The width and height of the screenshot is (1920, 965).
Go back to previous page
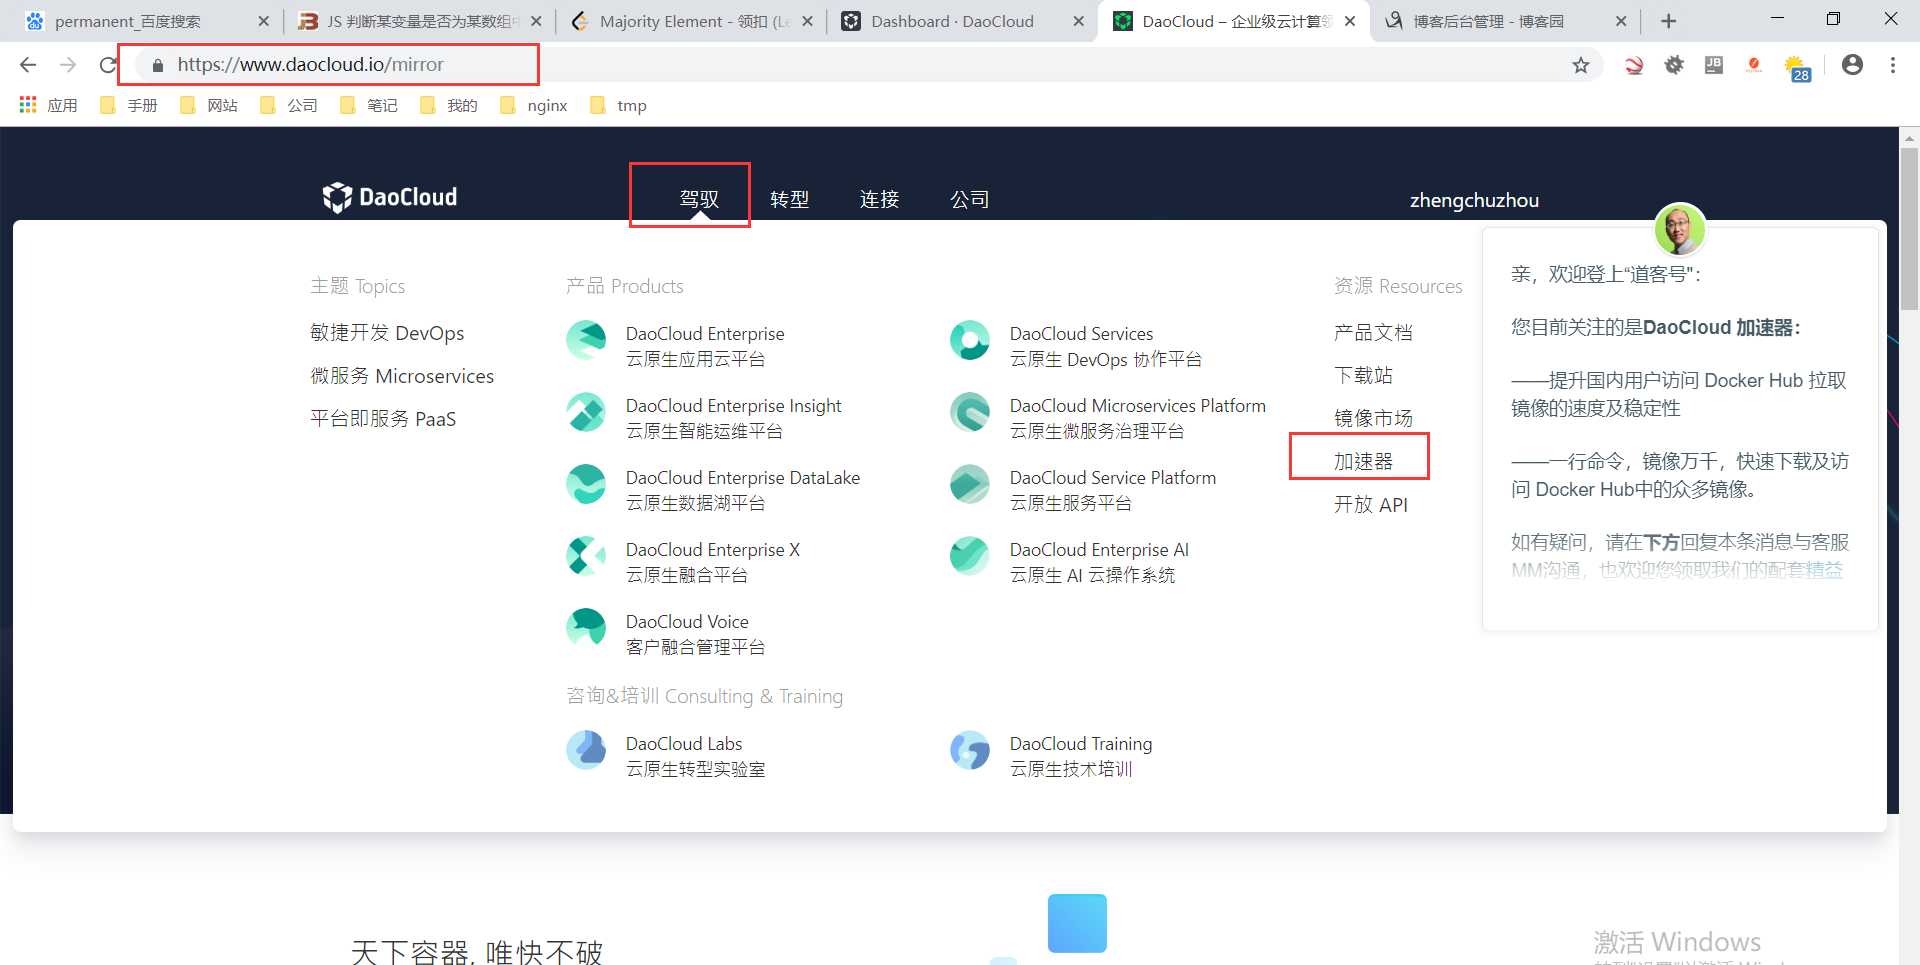pyautogui.click(x=28, y=65)
